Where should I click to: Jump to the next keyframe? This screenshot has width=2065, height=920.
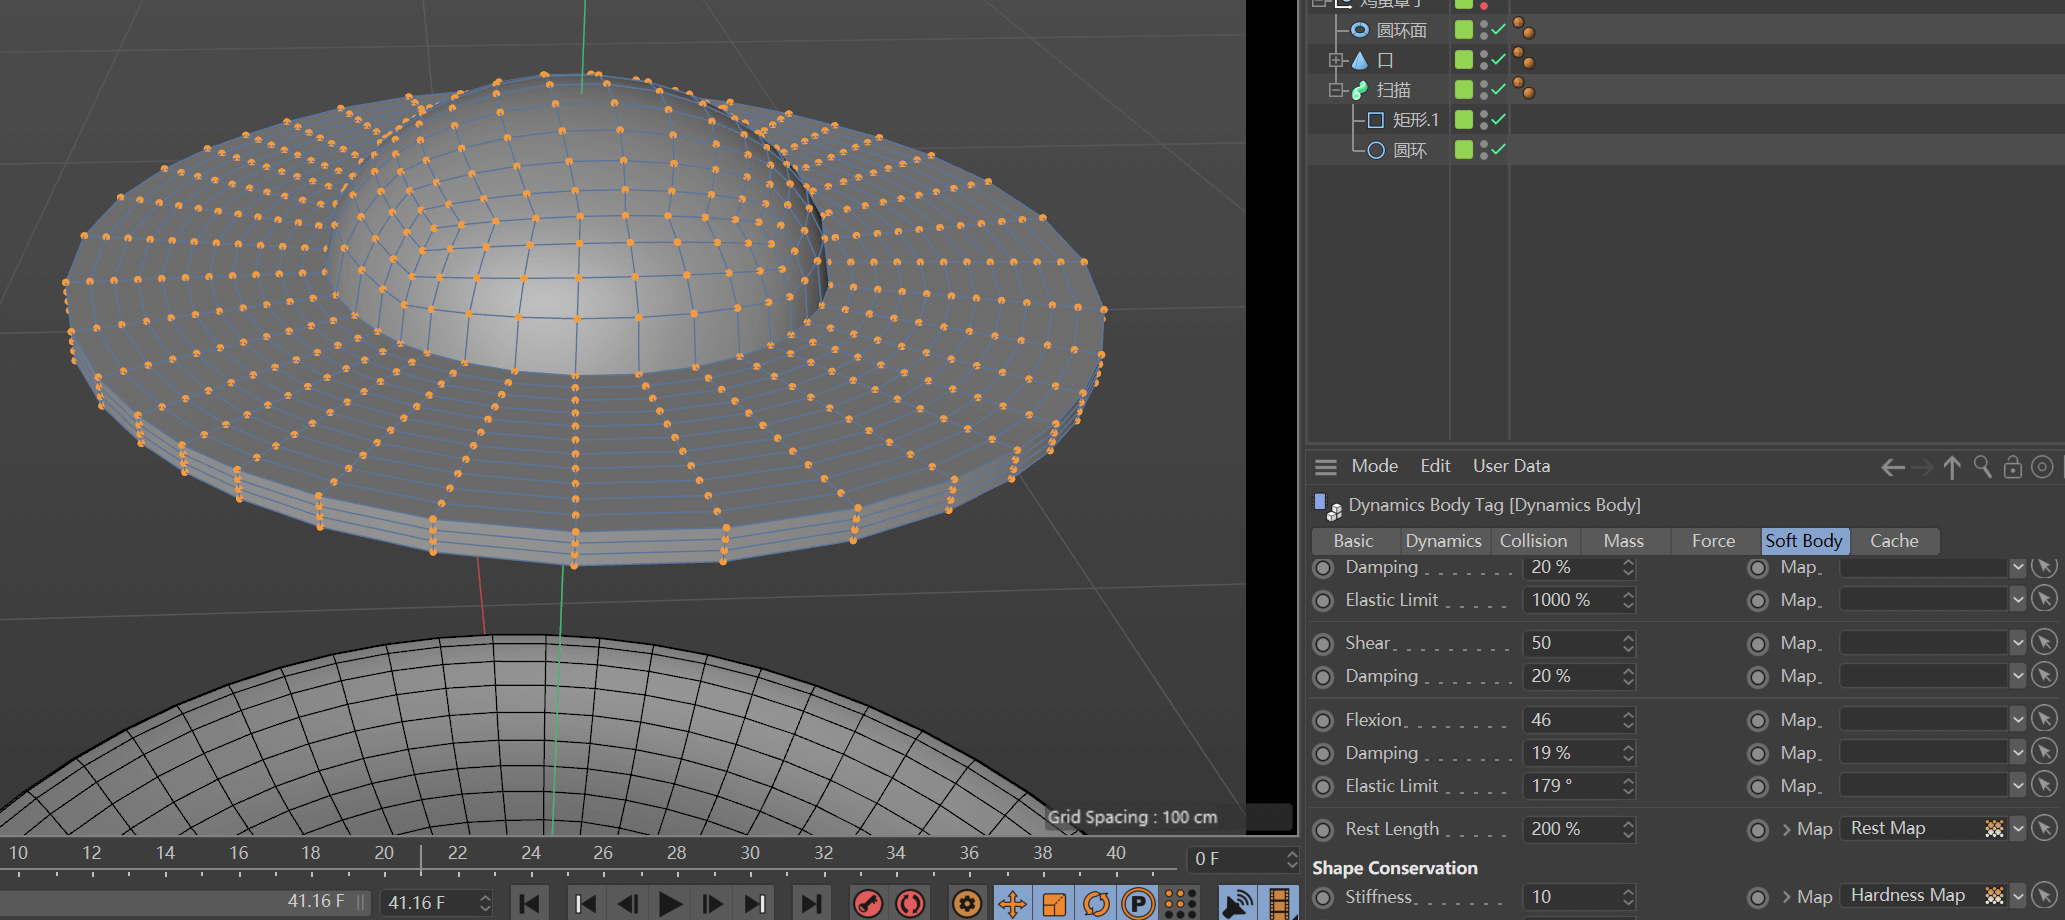(755, 904)
